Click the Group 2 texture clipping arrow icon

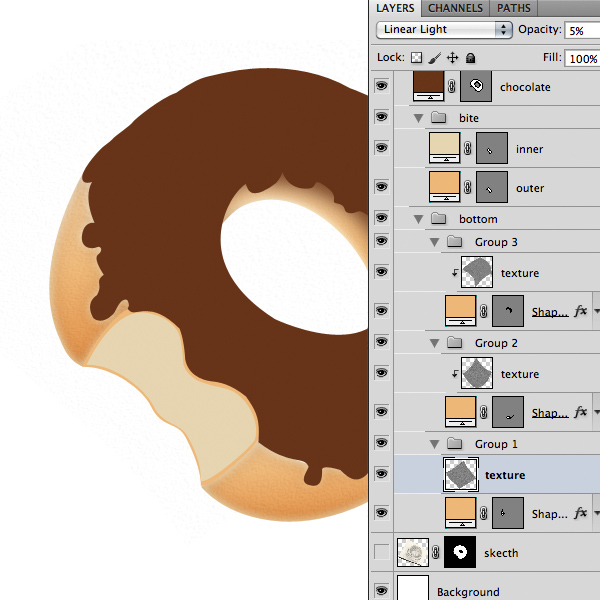click(454, 373)
